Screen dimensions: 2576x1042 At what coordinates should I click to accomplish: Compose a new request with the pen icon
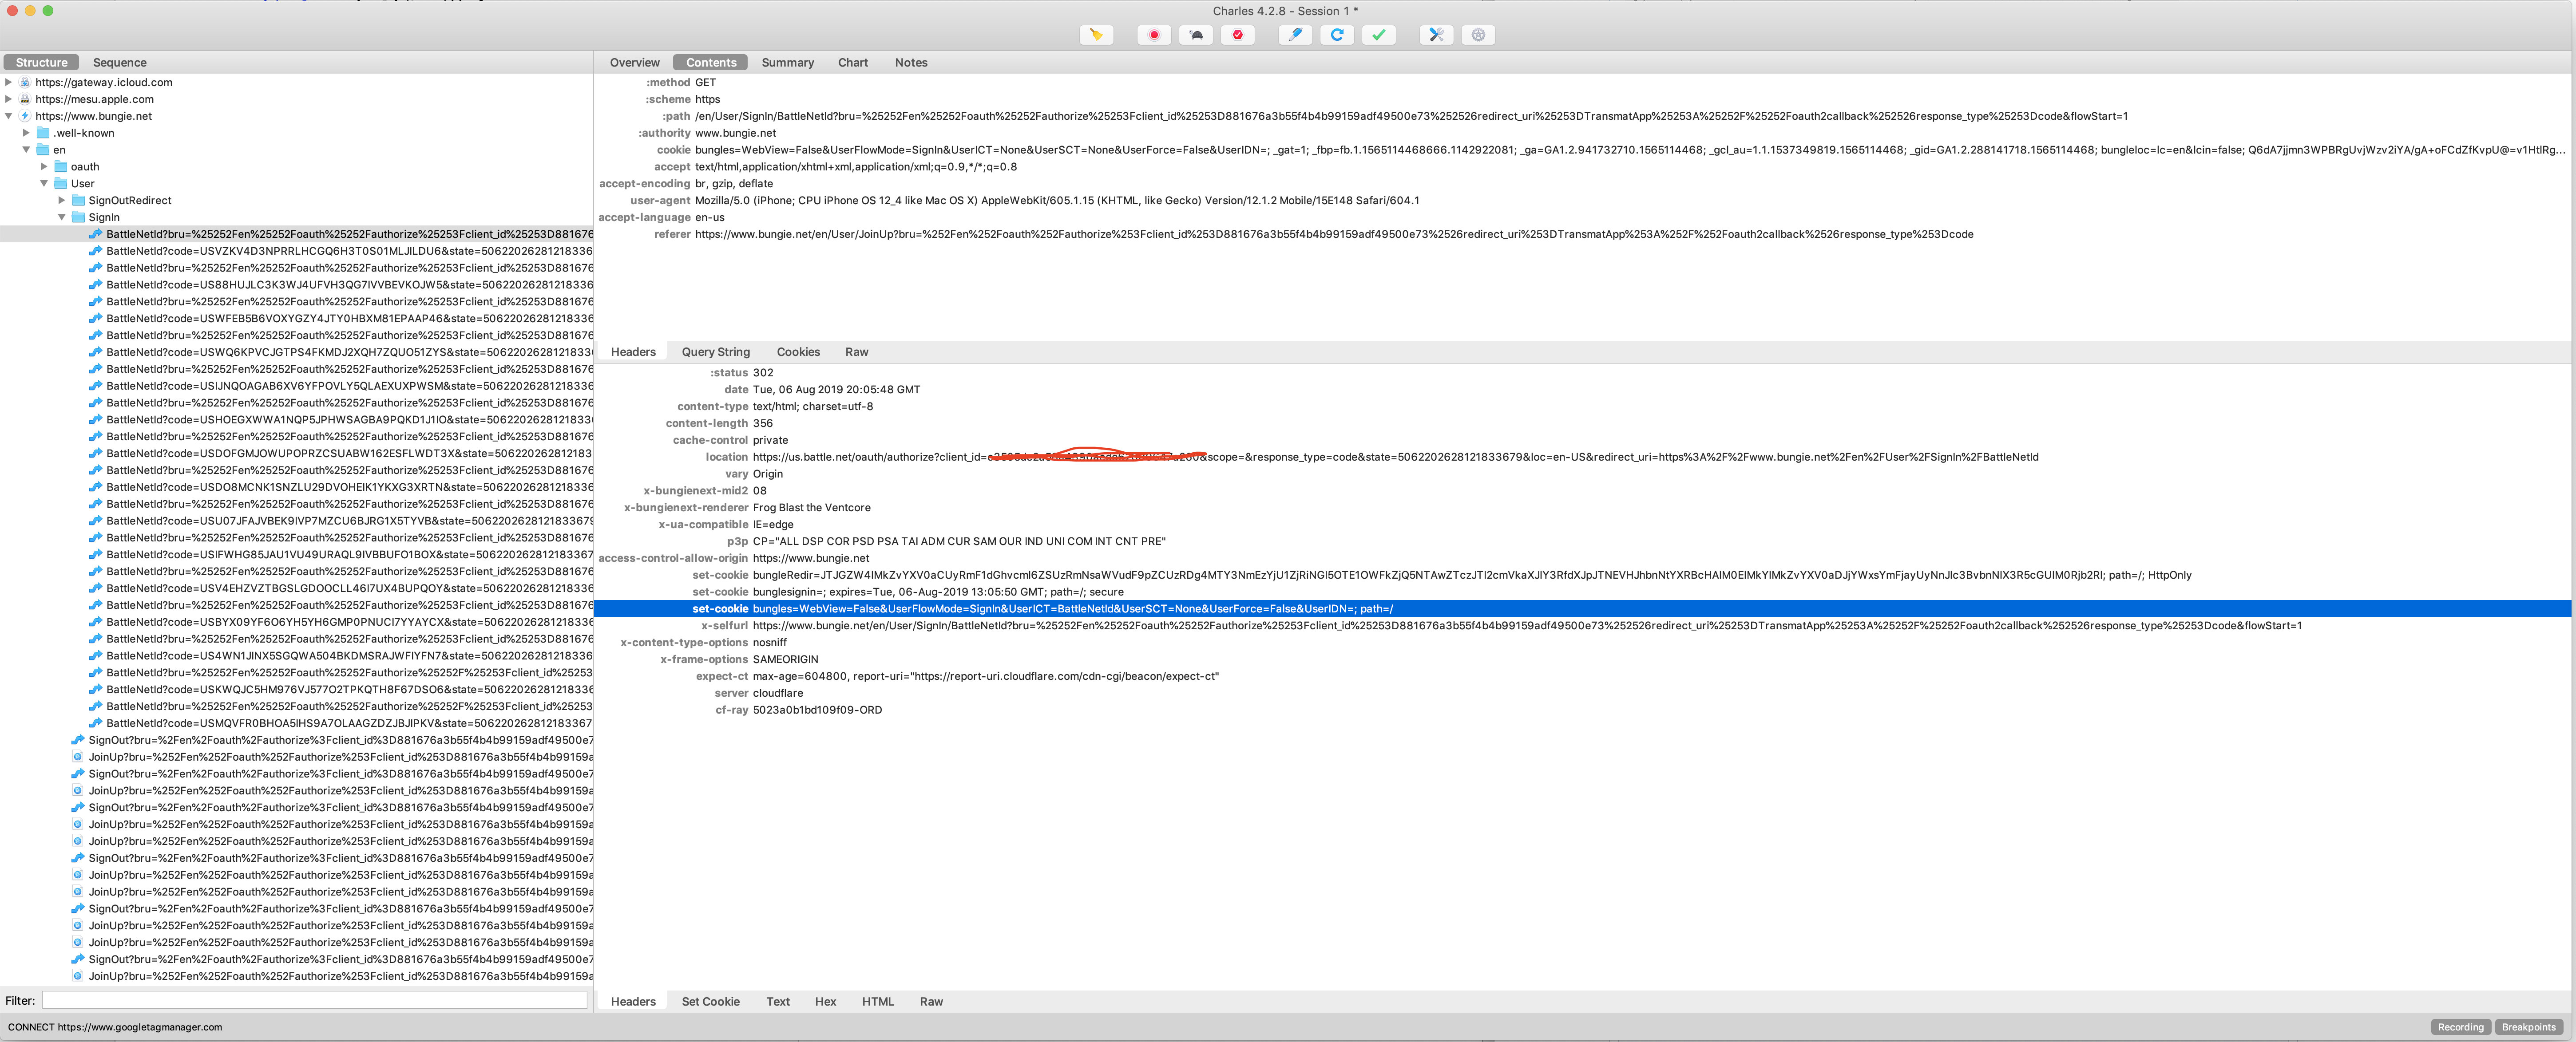(1295, 35)
